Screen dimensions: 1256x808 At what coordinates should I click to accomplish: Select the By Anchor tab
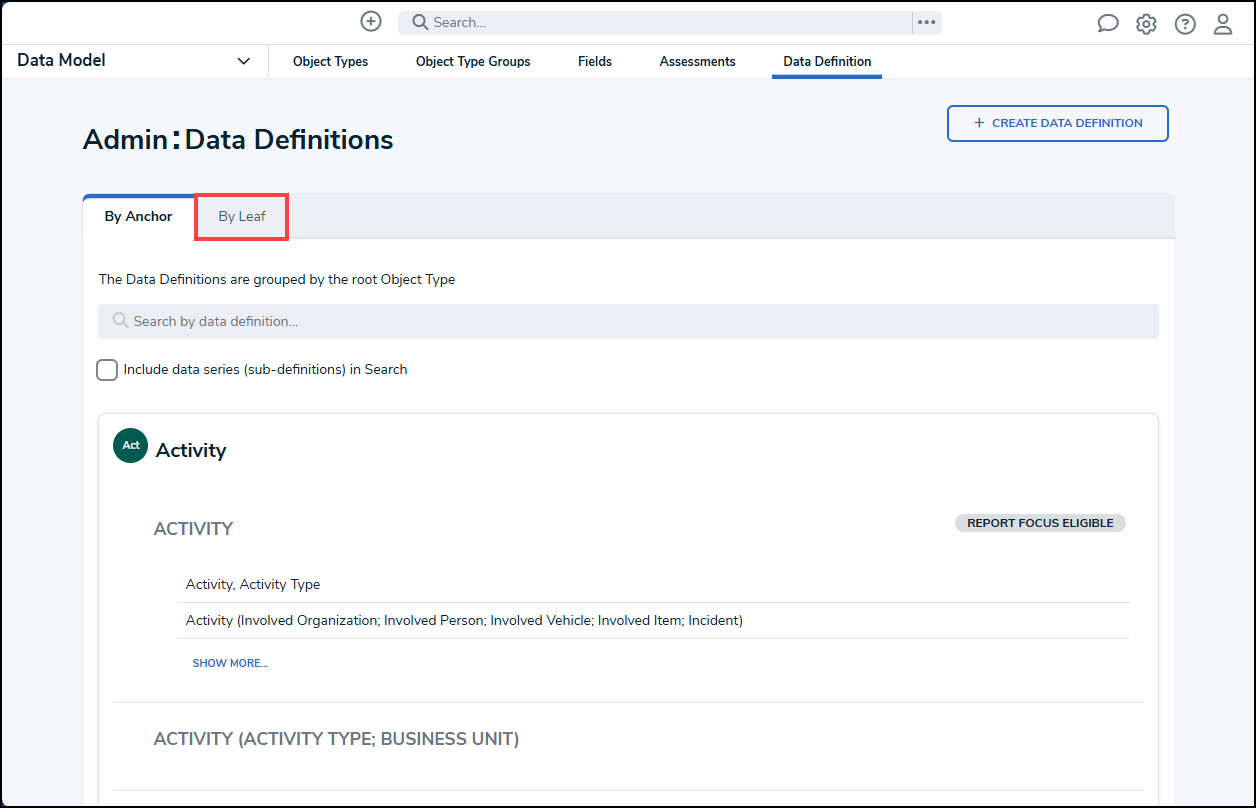pyautogui.click(x=139, y=217)
